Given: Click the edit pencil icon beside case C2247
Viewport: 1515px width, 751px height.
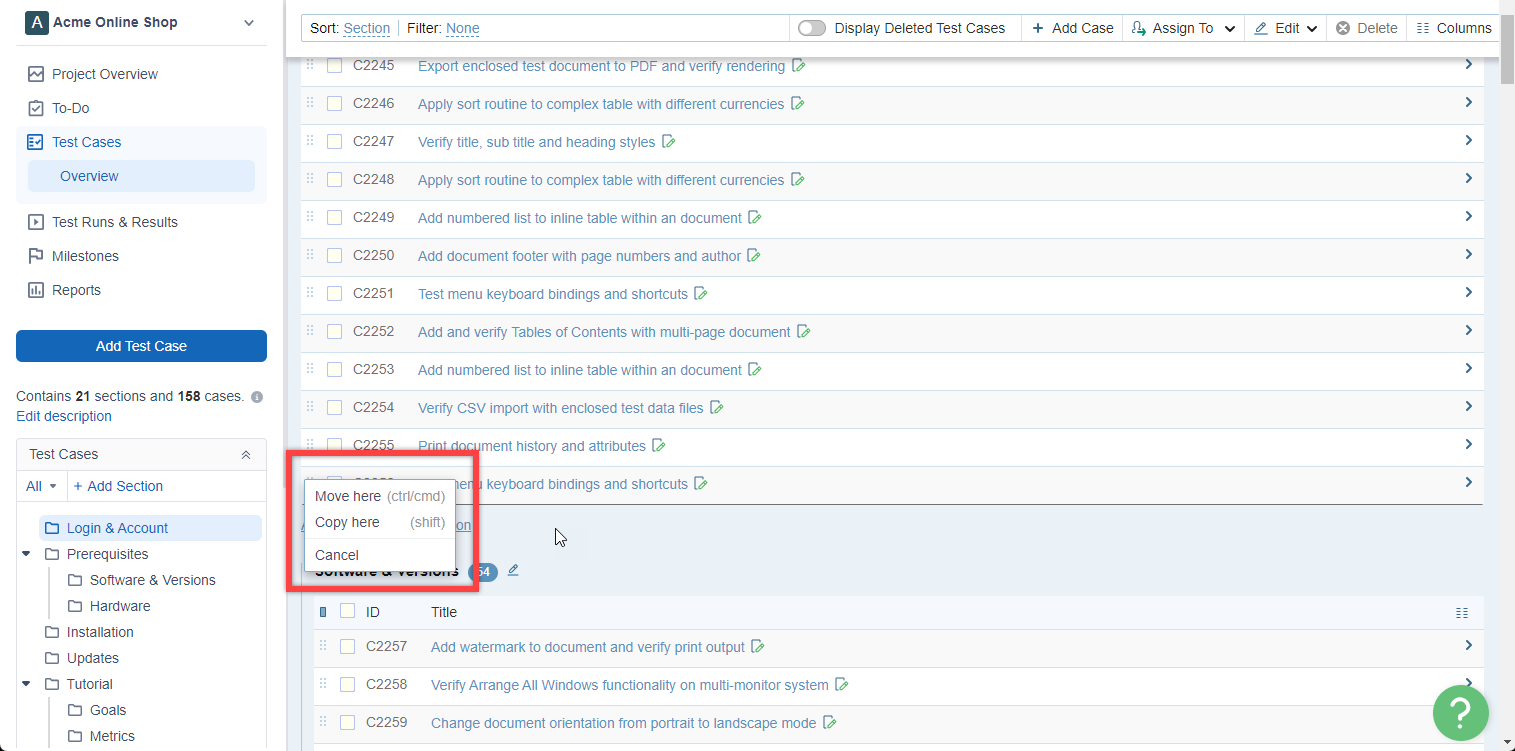Looking at the screenshot, I should pyautogui.click(x=669, y=142).
